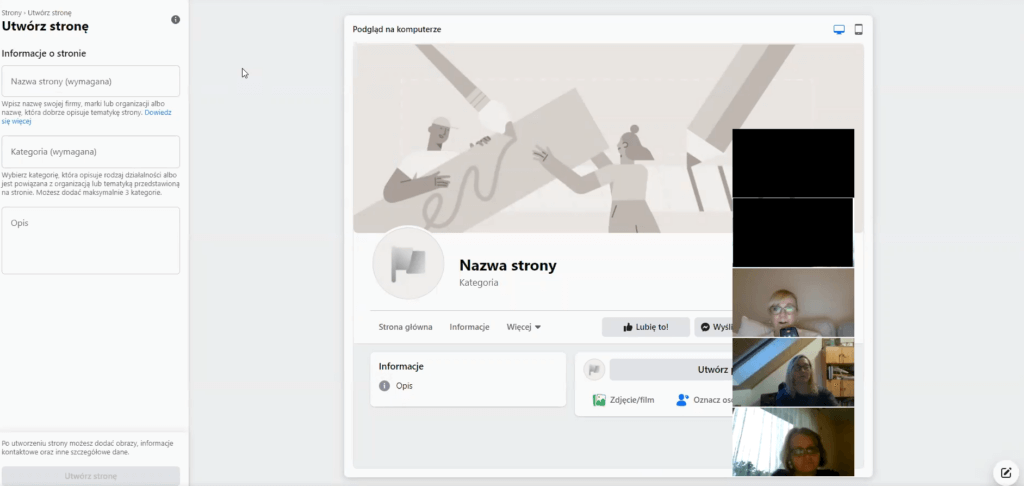1024x486 pixels.
Task: Click the cover photo illustration in preview
Action: click(540, 130)
